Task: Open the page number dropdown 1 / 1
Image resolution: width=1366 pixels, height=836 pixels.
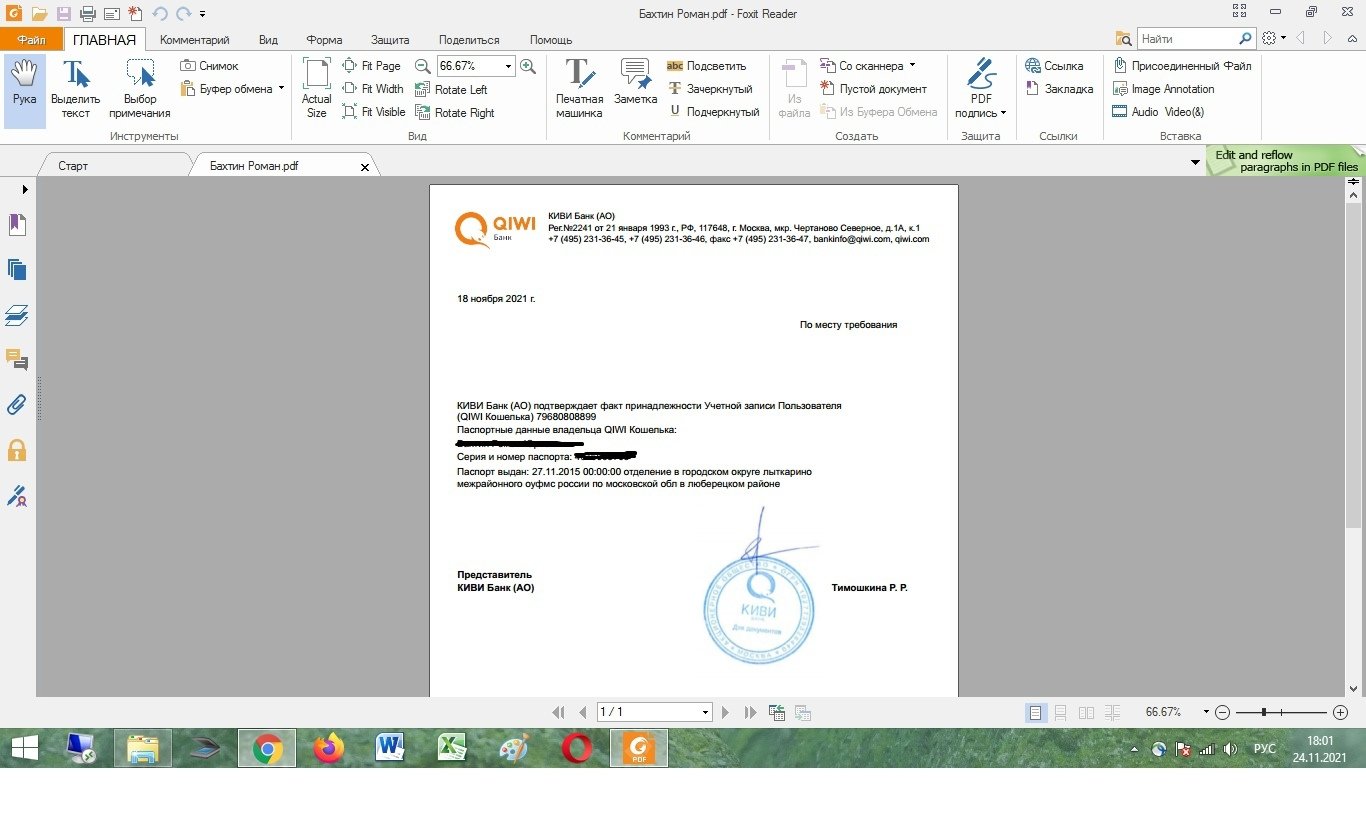Action: 705,713
